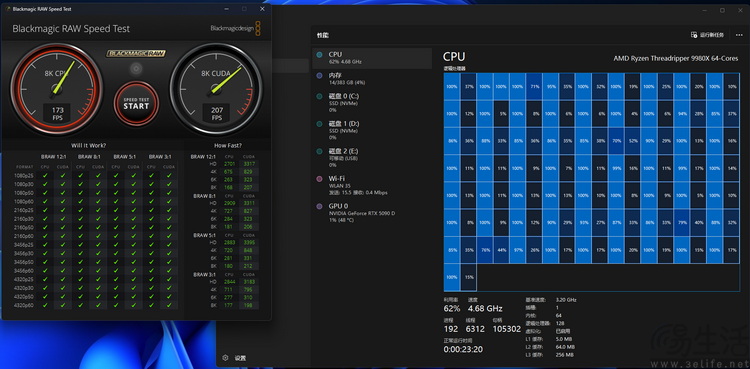
Task: Click the logical processor cell showing 52%
Action: pyautogui.click(x=633, y=141)
